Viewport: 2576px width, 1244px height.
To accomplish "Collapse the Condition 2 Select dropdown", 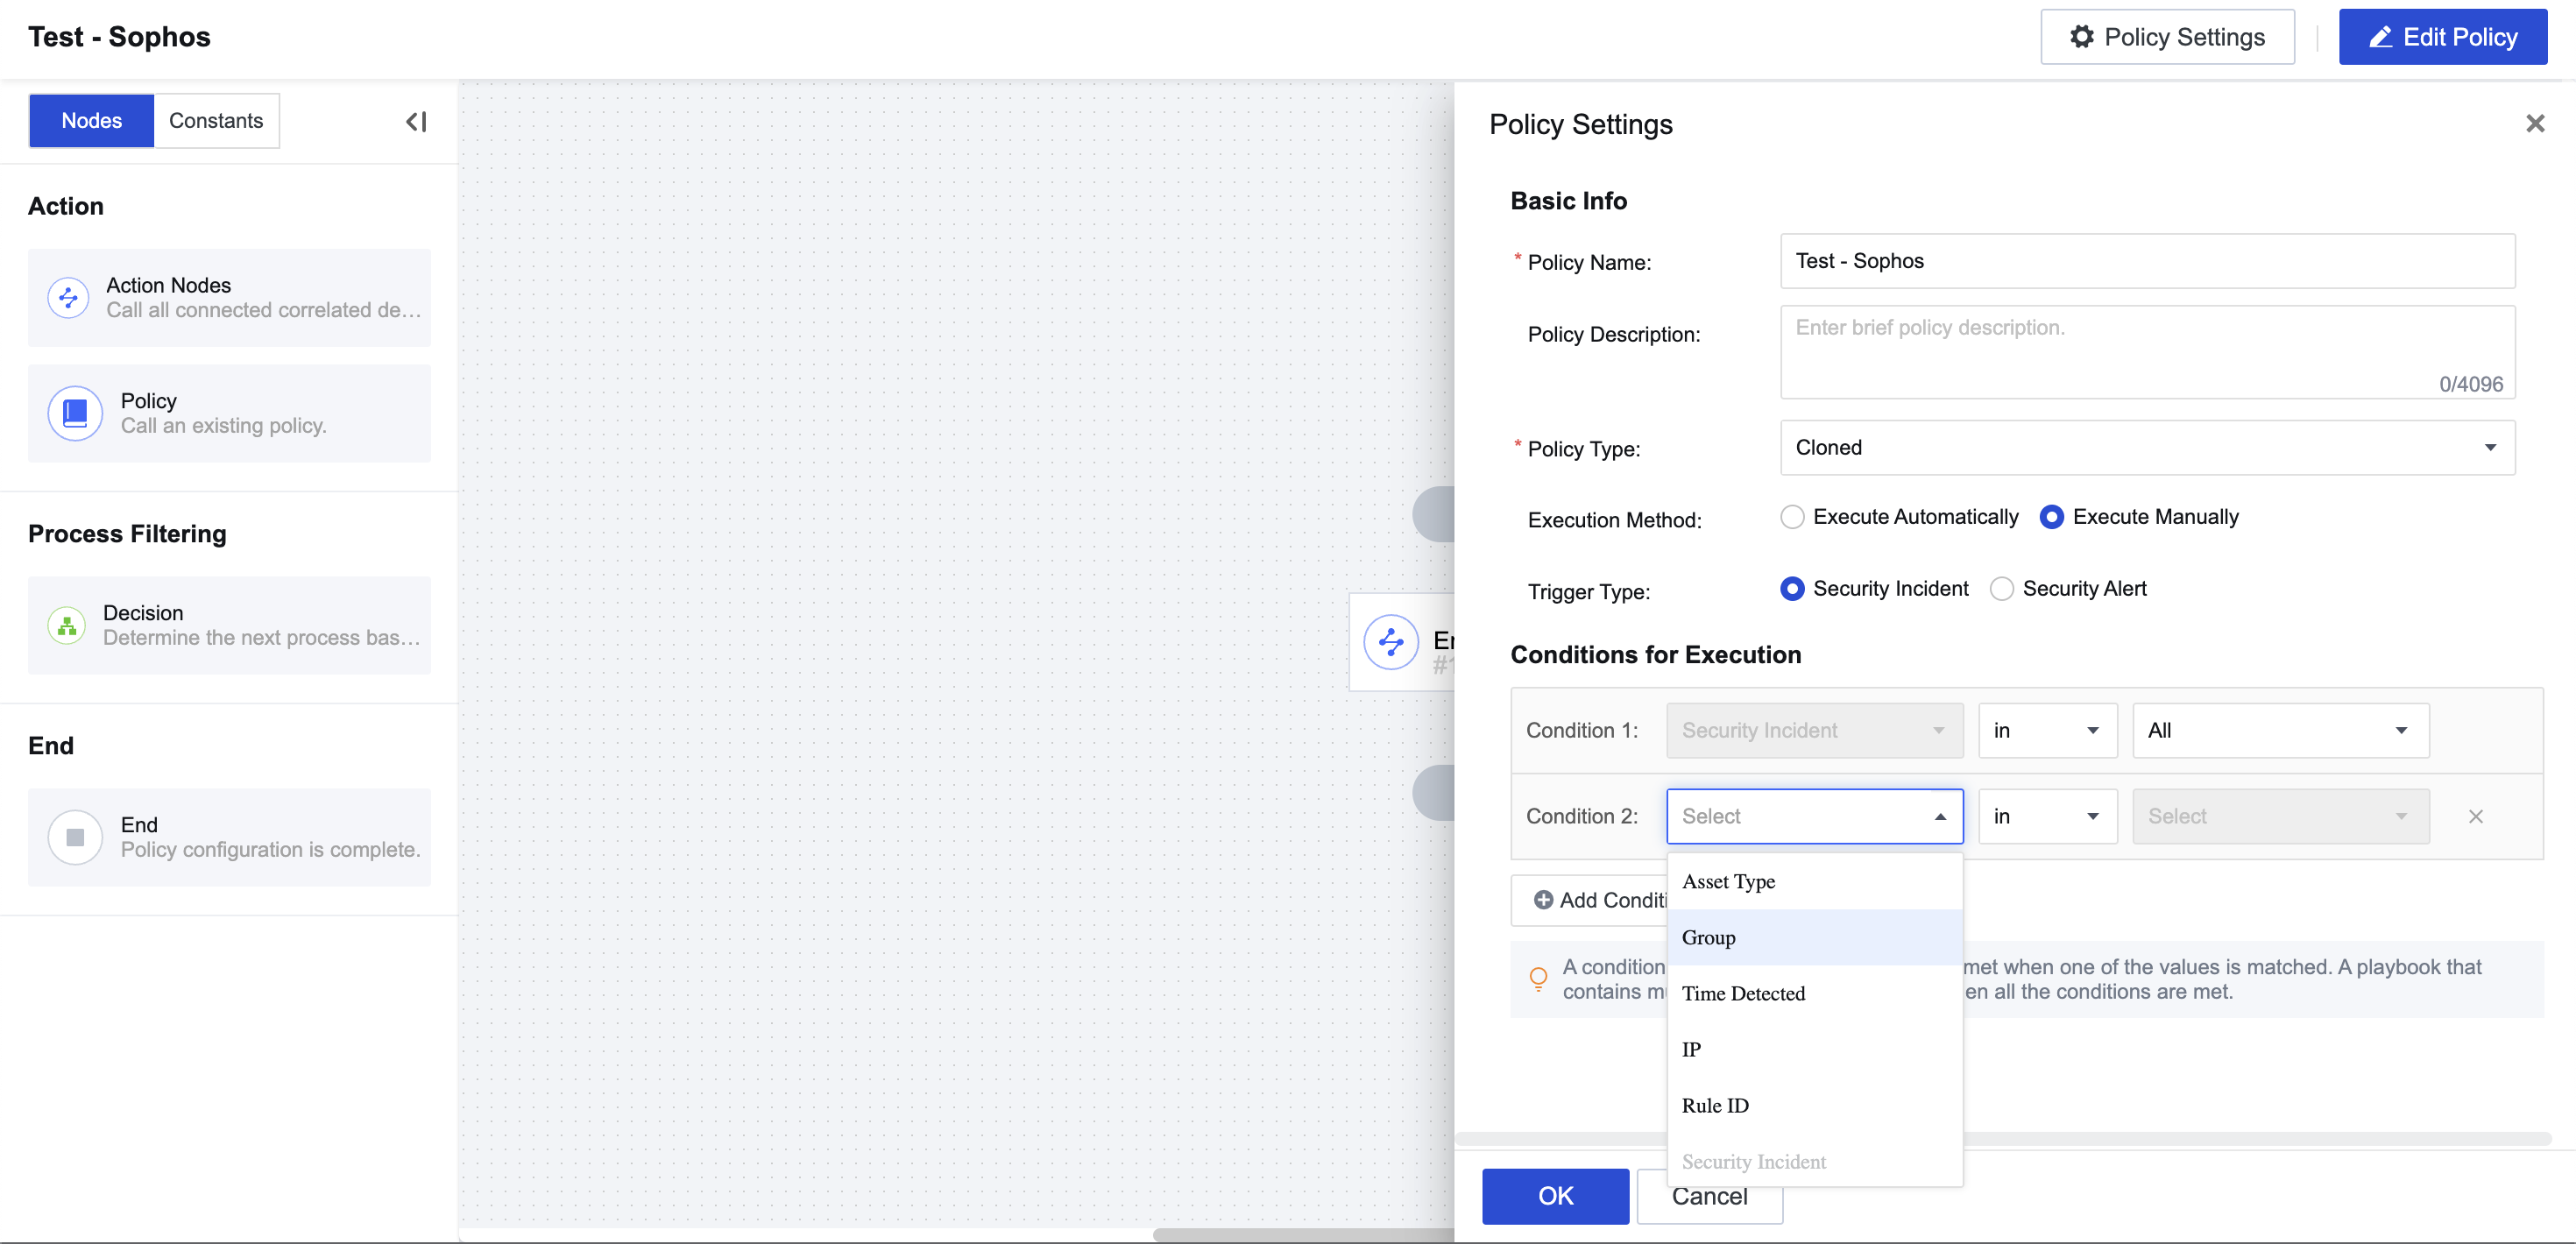I will tap(1814, 817).
